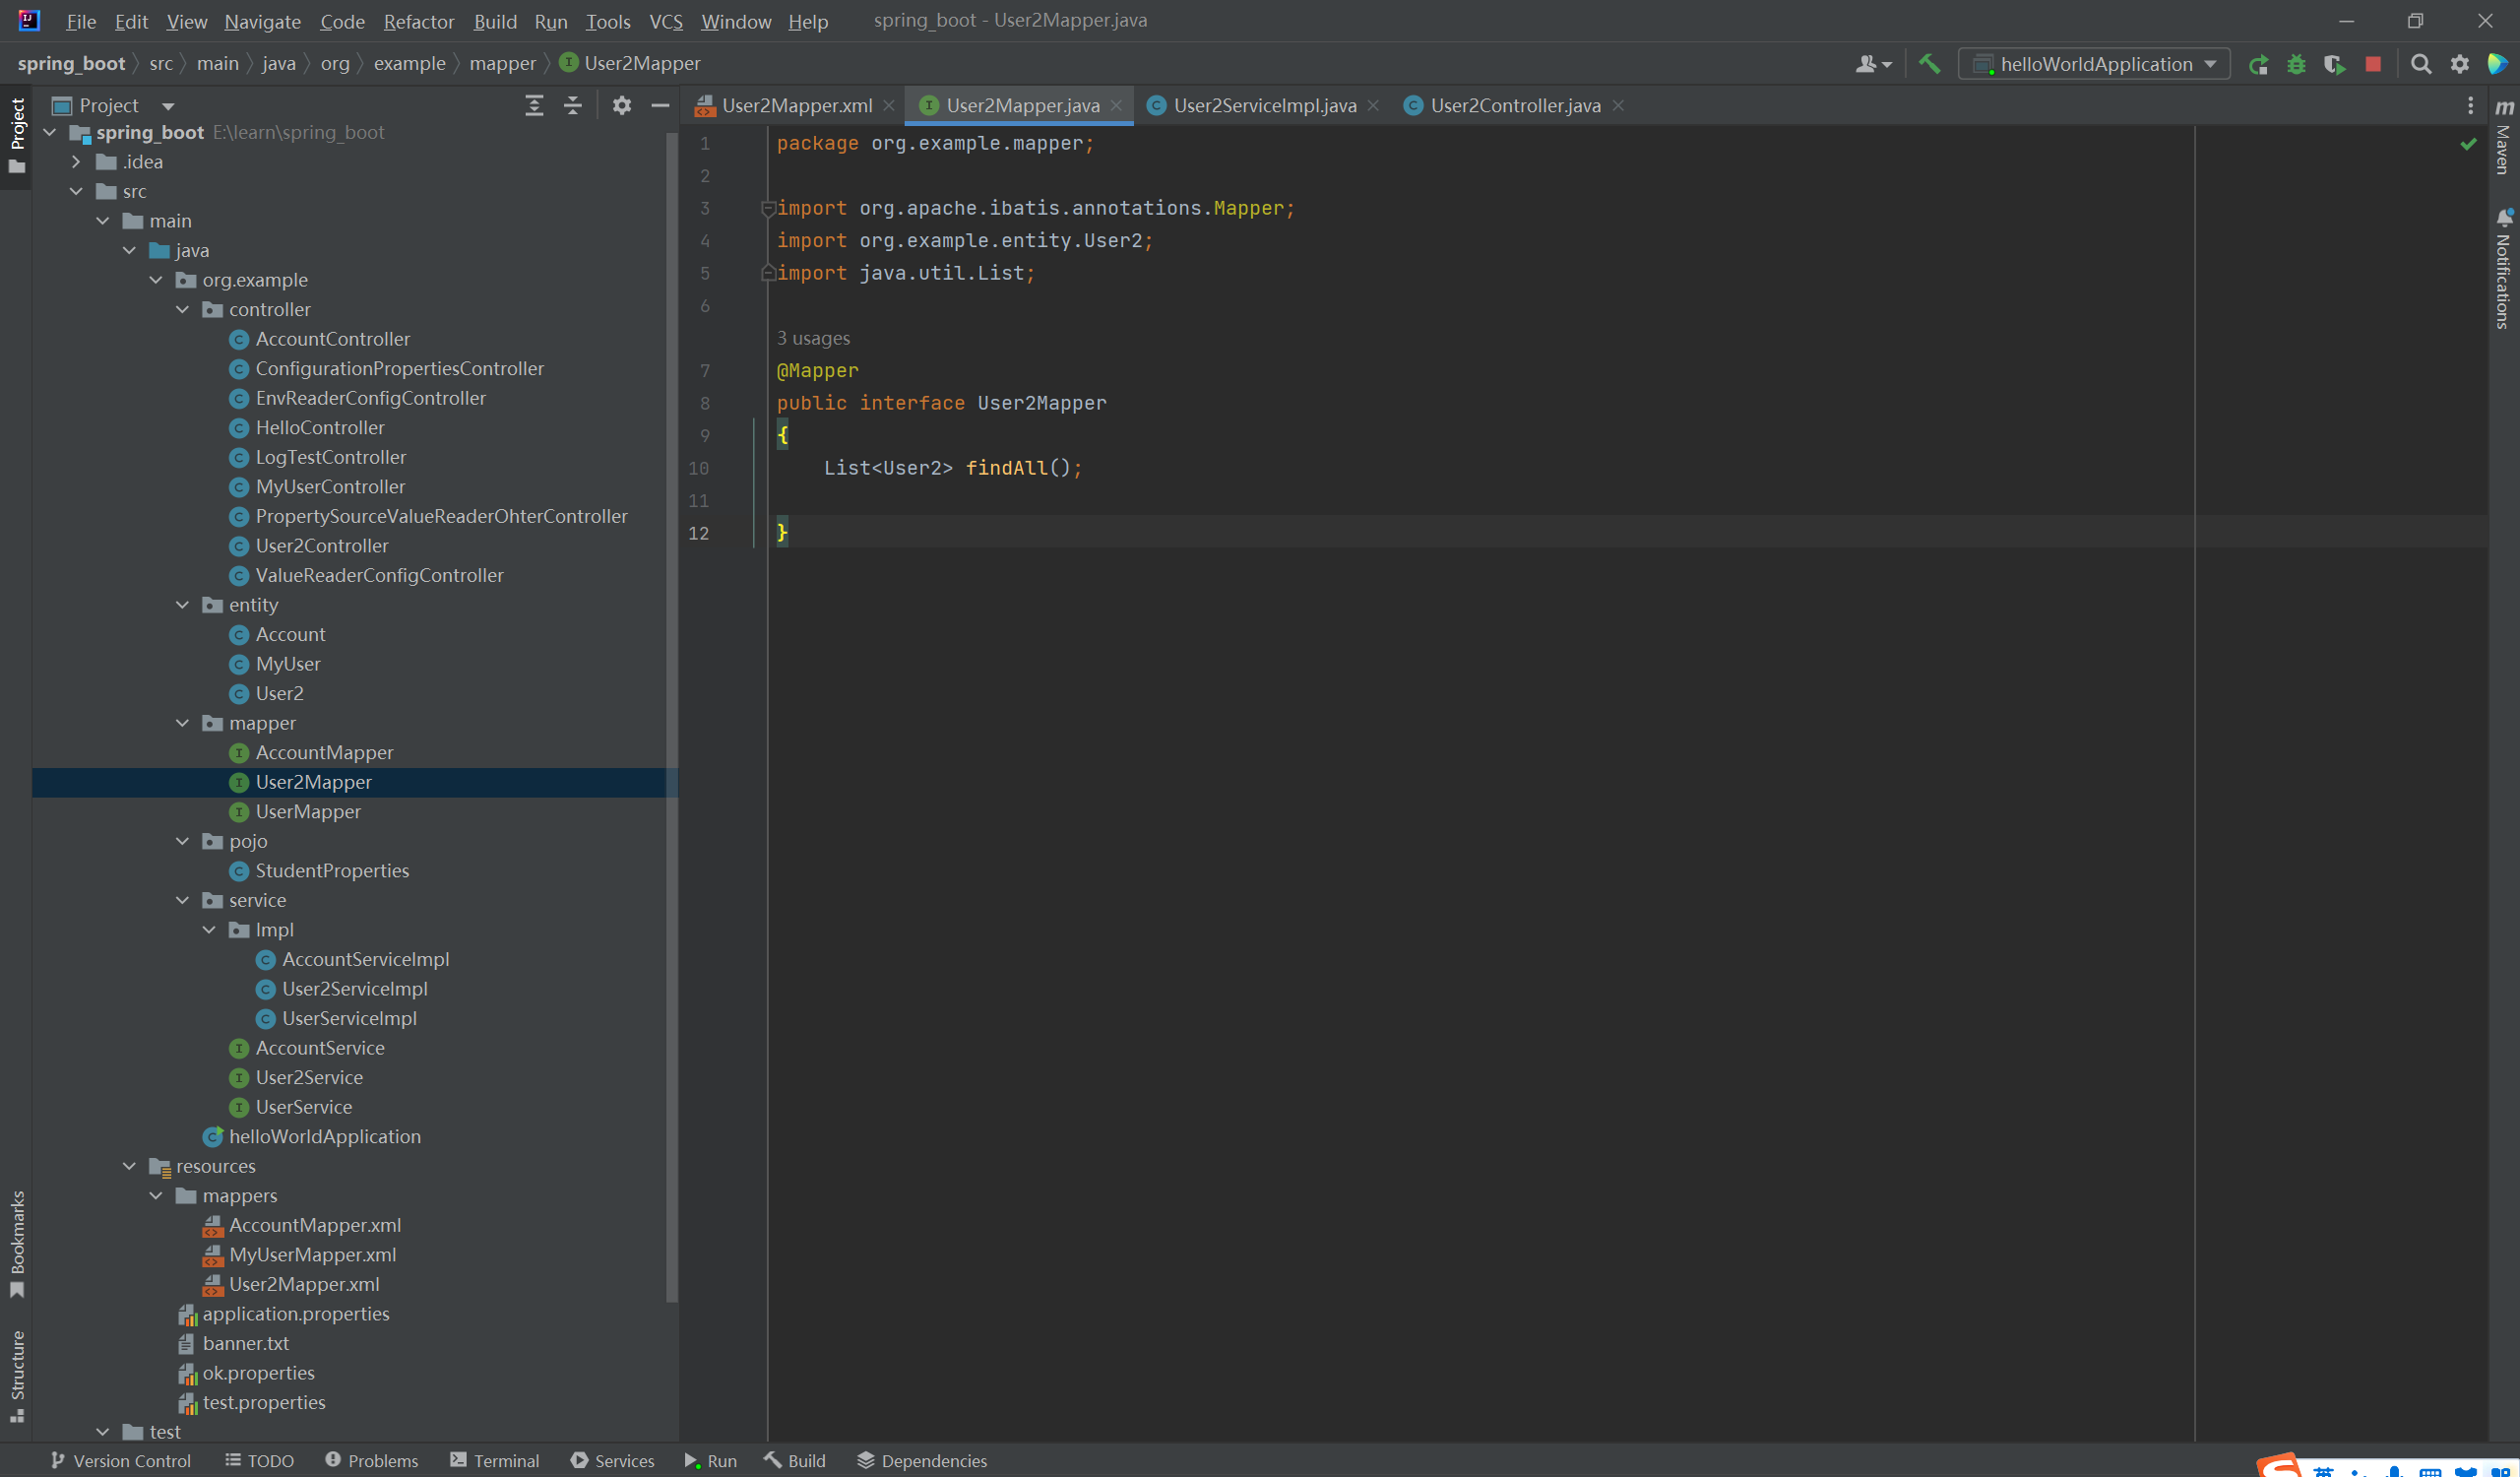Click the Build project hammer icon
The width and height of the screenshot is (2520, 1477).
coord(1929,64)
